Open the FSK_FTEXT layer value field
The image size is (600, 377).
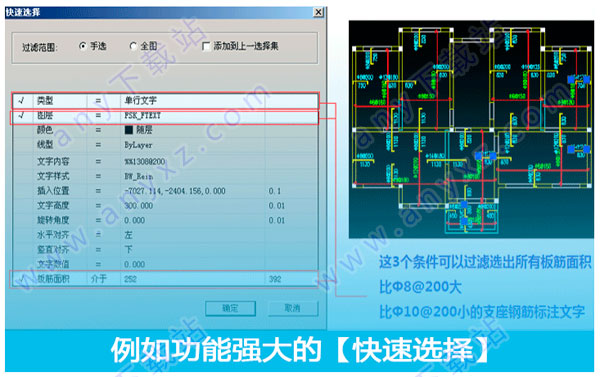[192, 115]
